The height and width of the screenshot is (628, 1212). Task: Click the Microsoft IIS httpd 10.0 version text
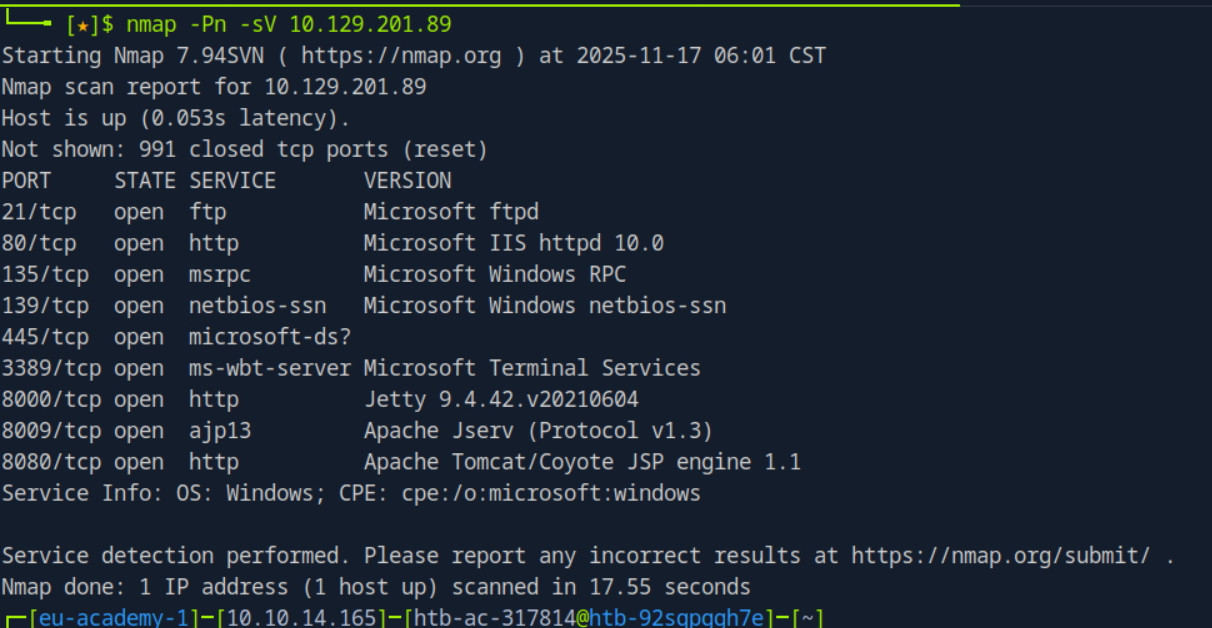(x=513, y=243)
